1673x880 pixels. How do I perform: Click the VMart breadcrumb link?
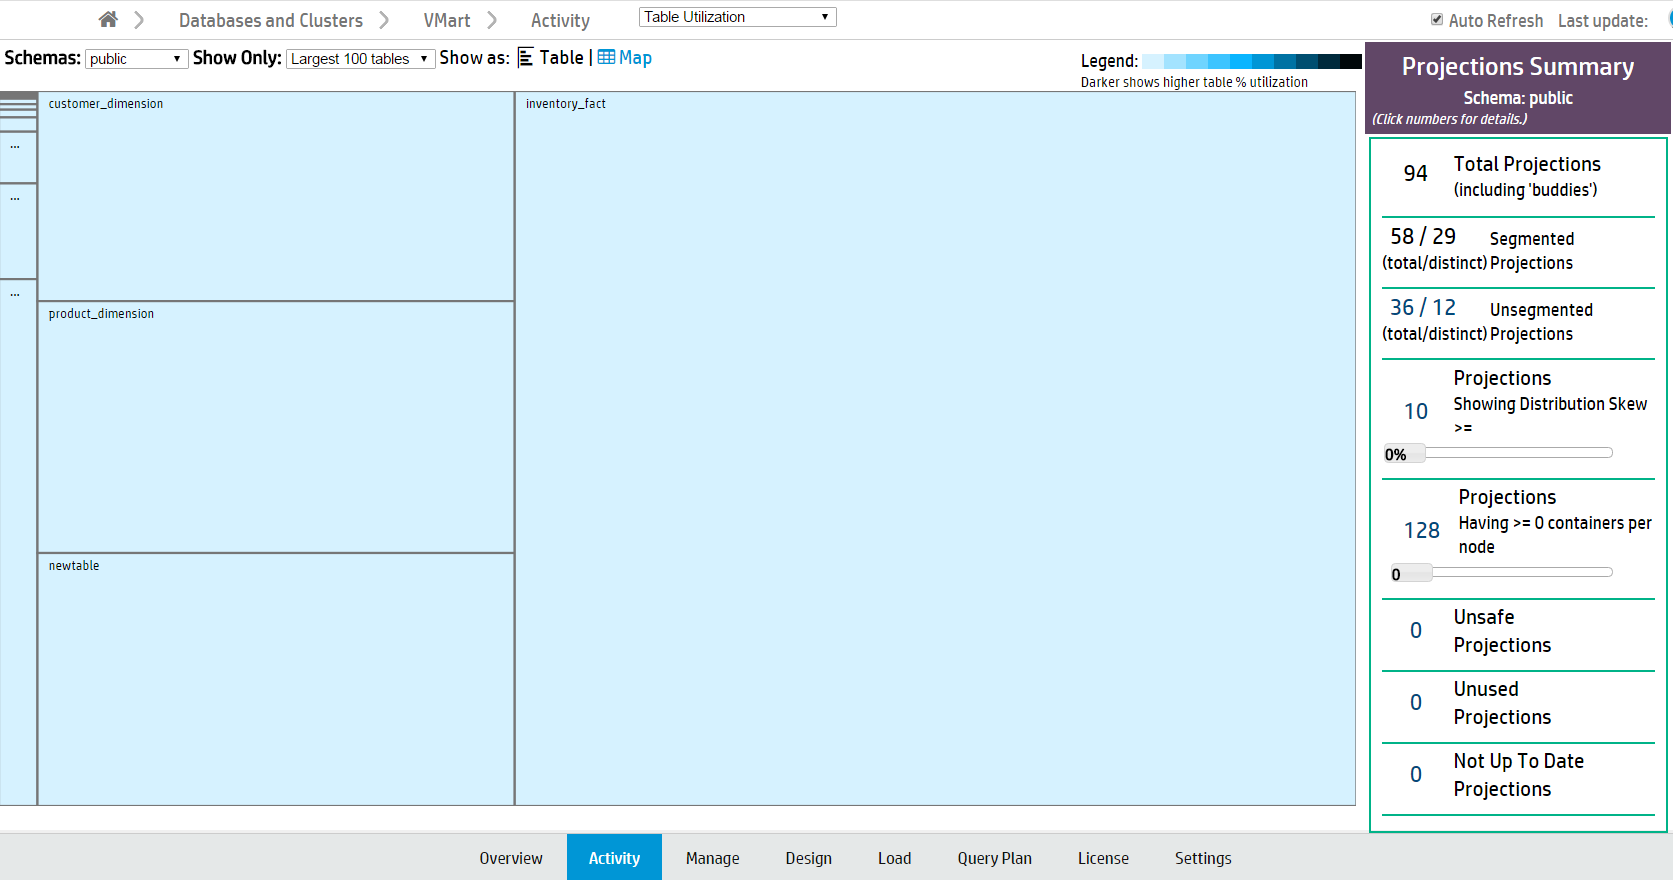[447, 20]
